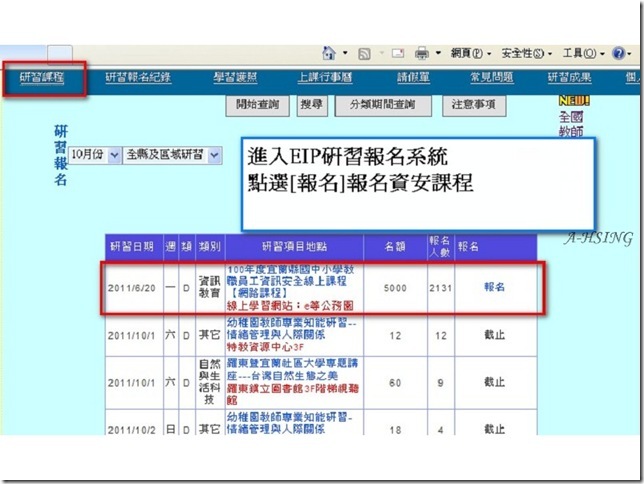Open the RSS feeds icon
This screenshot has height=484, width=644.
[364, 54]
